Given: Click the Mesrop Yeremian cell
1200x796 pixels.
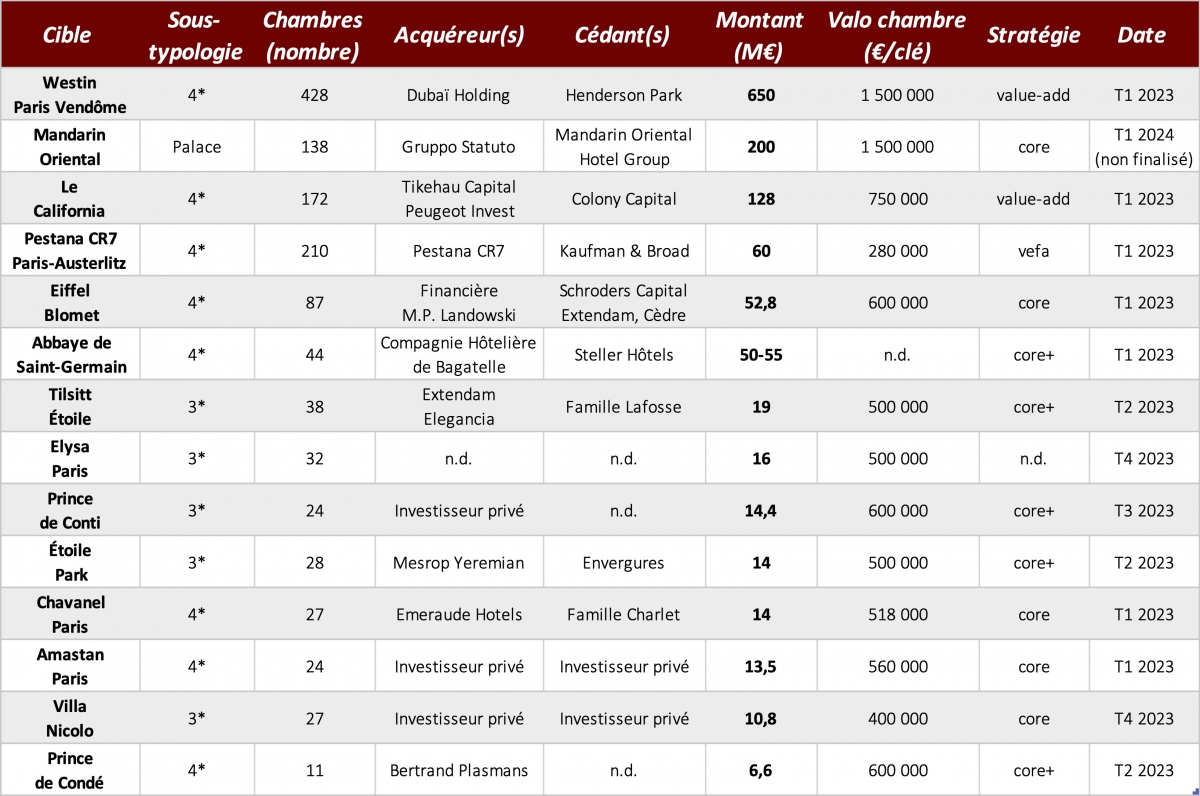Looking at the screenshot, I should [458, 563].
